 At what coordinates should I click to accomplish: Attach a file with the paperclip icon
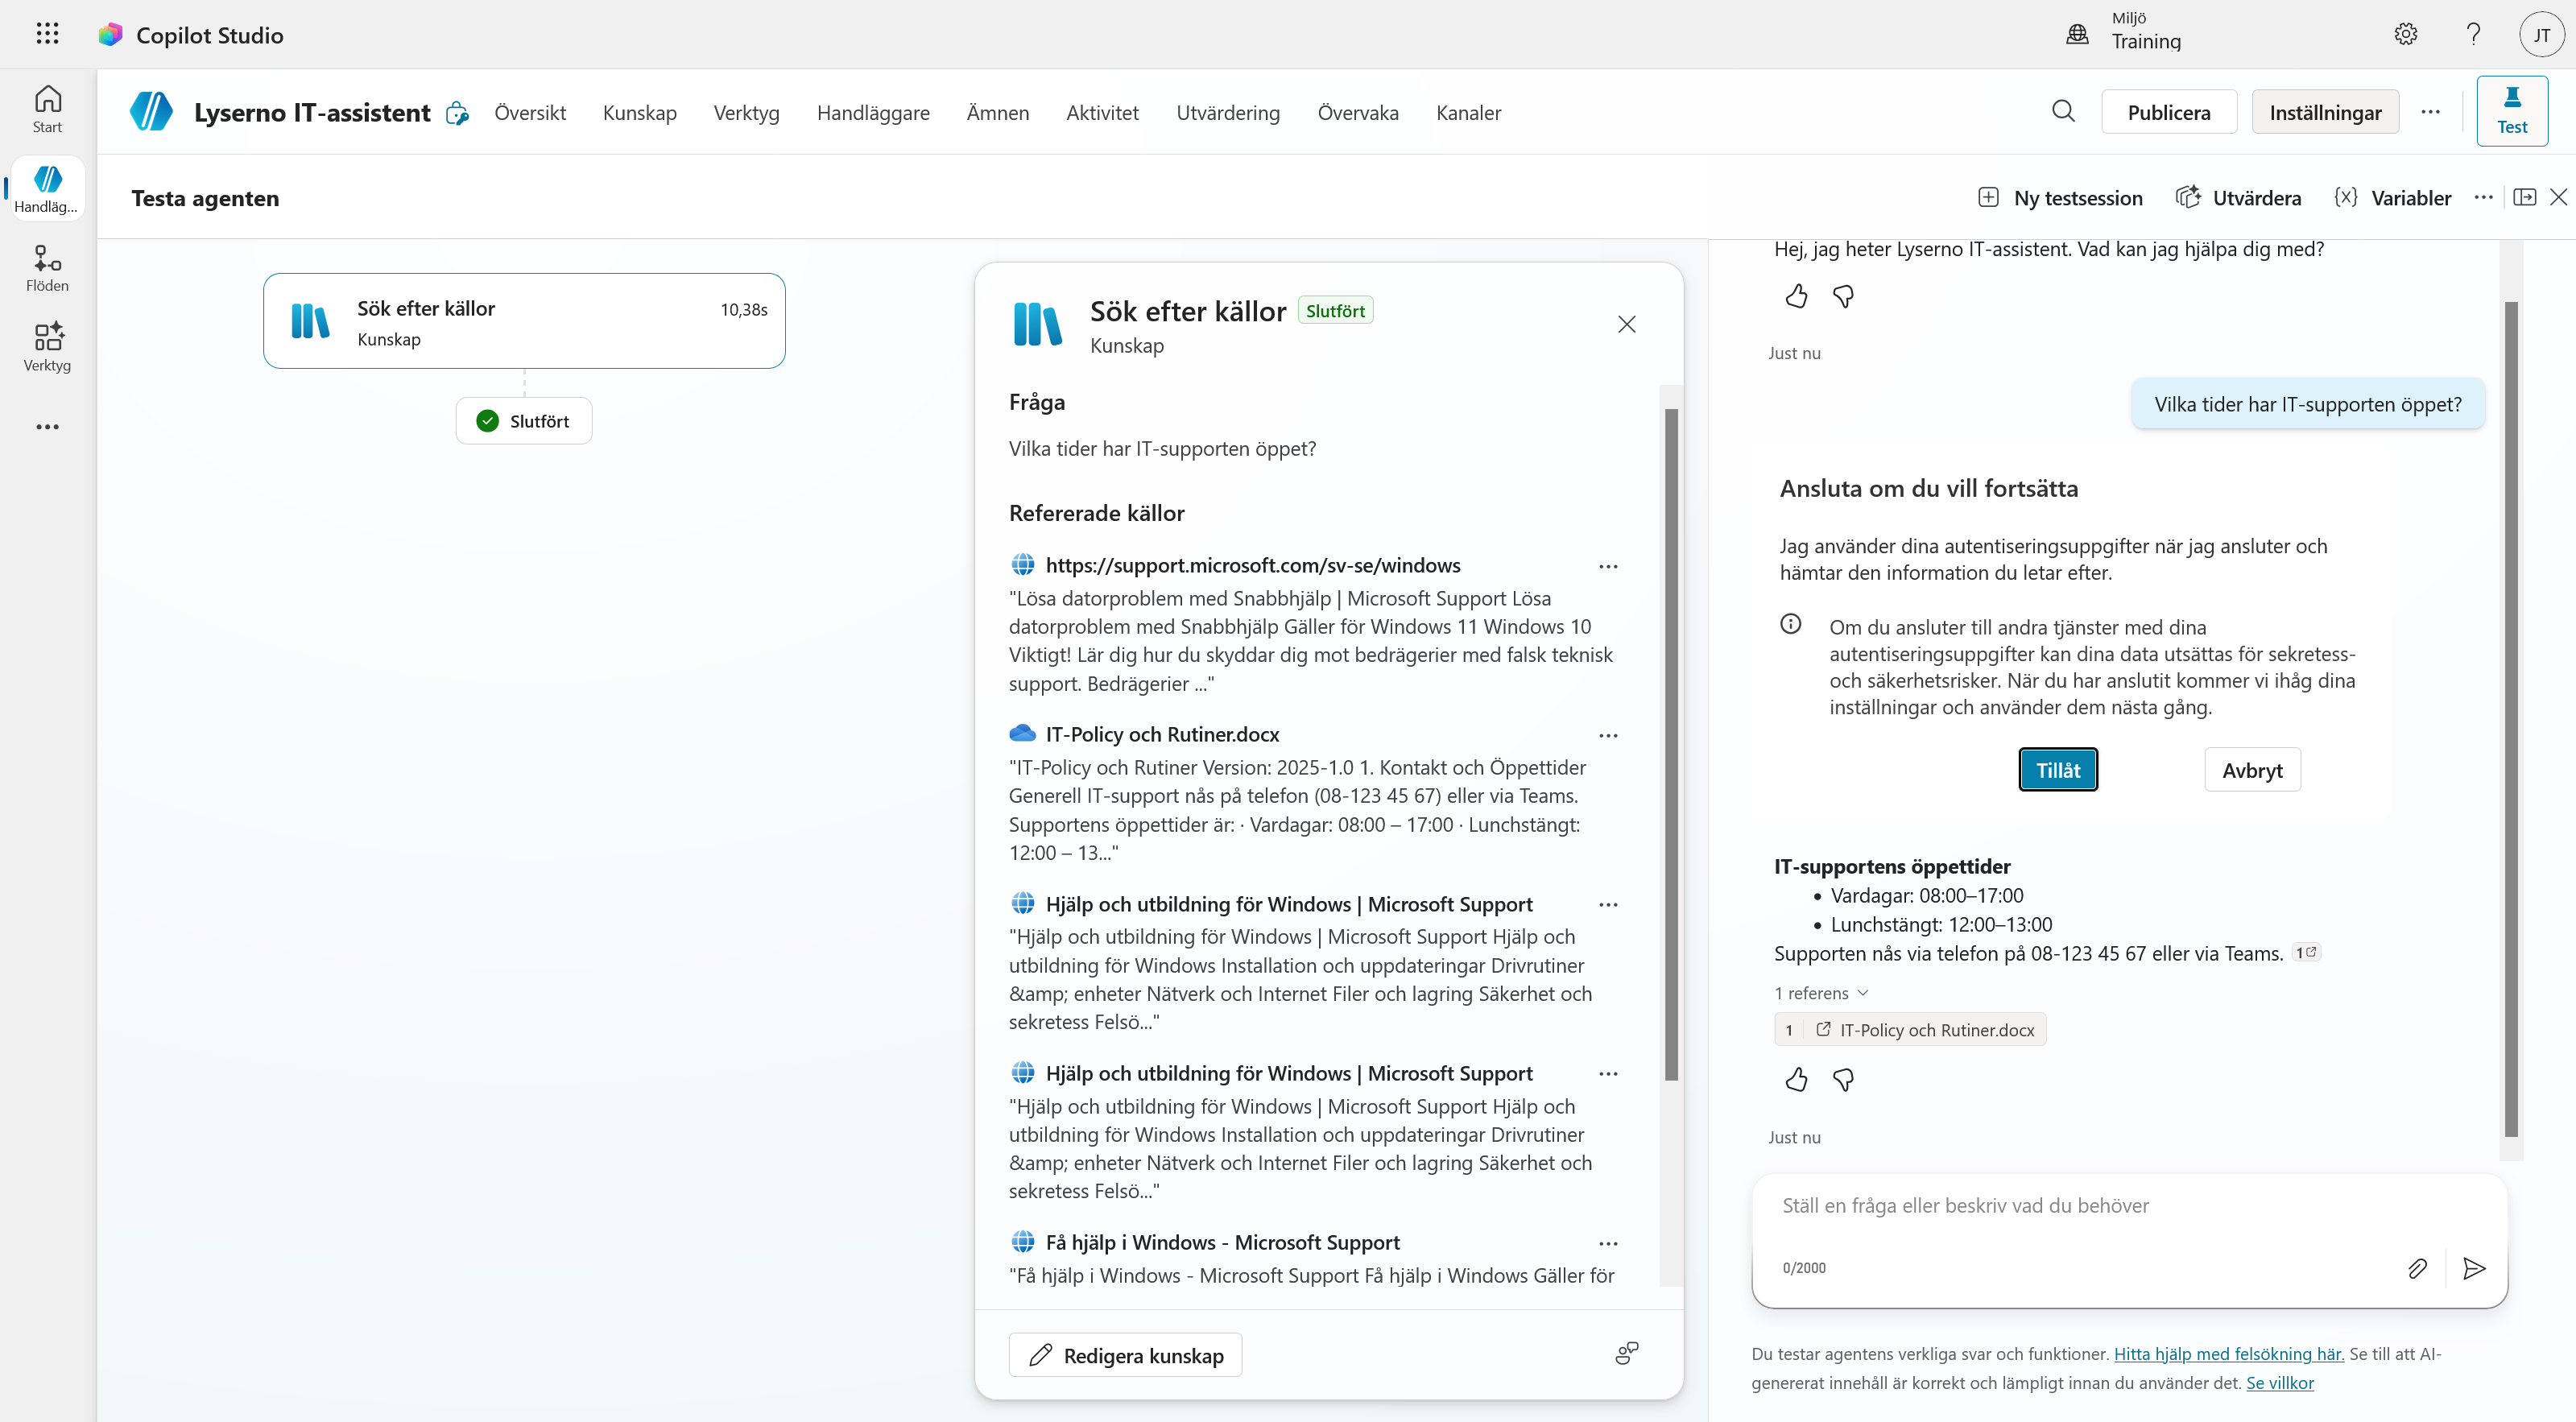(x=2417, y=1268)
